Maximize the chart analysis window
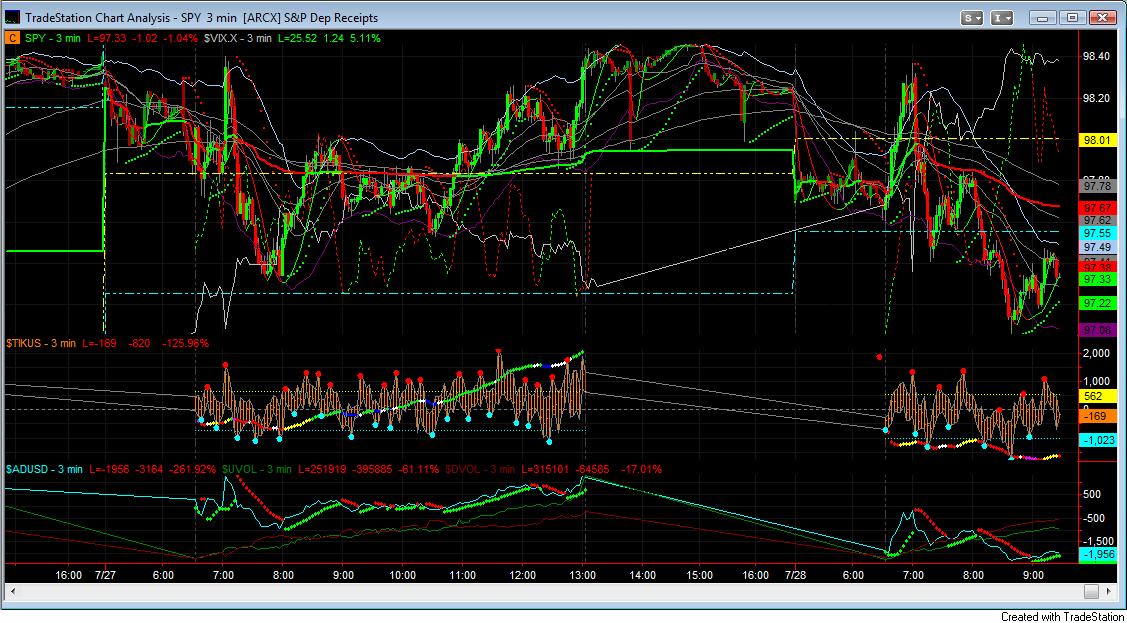Image resolution: width=1127 pixels, height=623 pixels. pos(1072,18)
